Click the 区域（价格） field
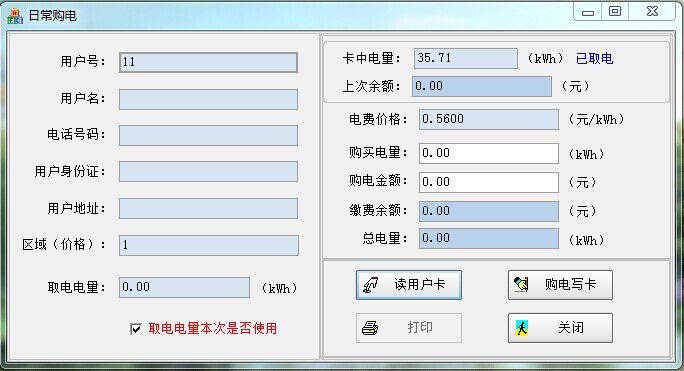The height and width of the screenshot is (371, 684). click(x=209, y=245)
